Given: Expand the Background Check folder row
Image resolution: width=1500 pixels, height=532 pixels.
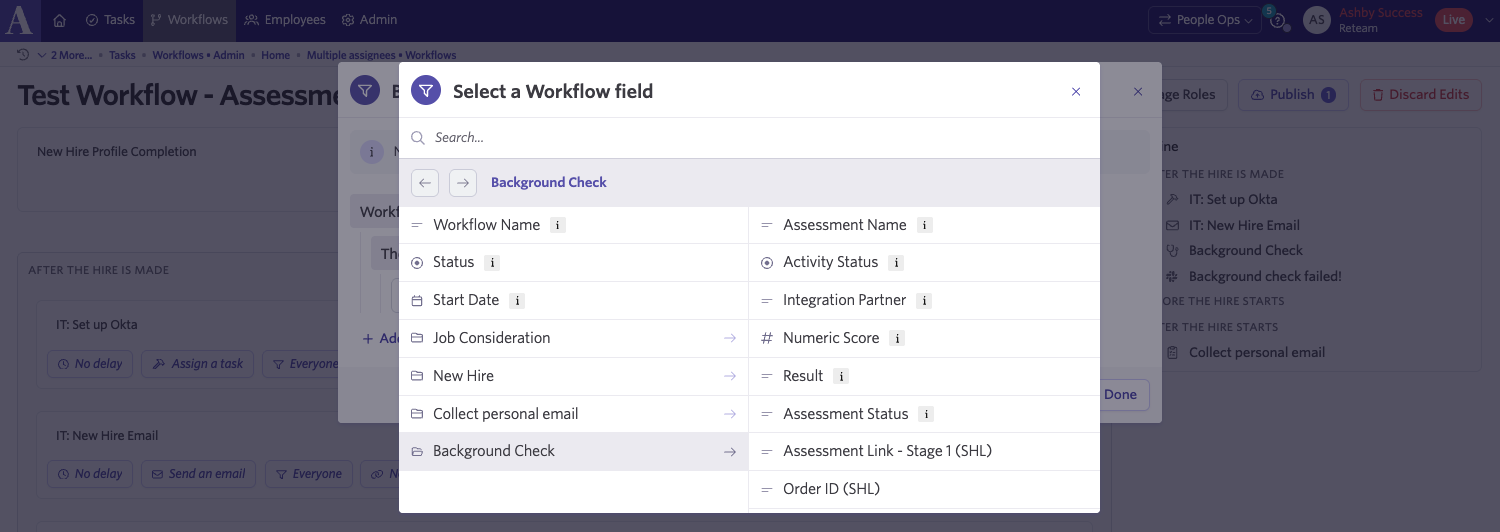Looking at the screenshot, I should coord(574,451).
